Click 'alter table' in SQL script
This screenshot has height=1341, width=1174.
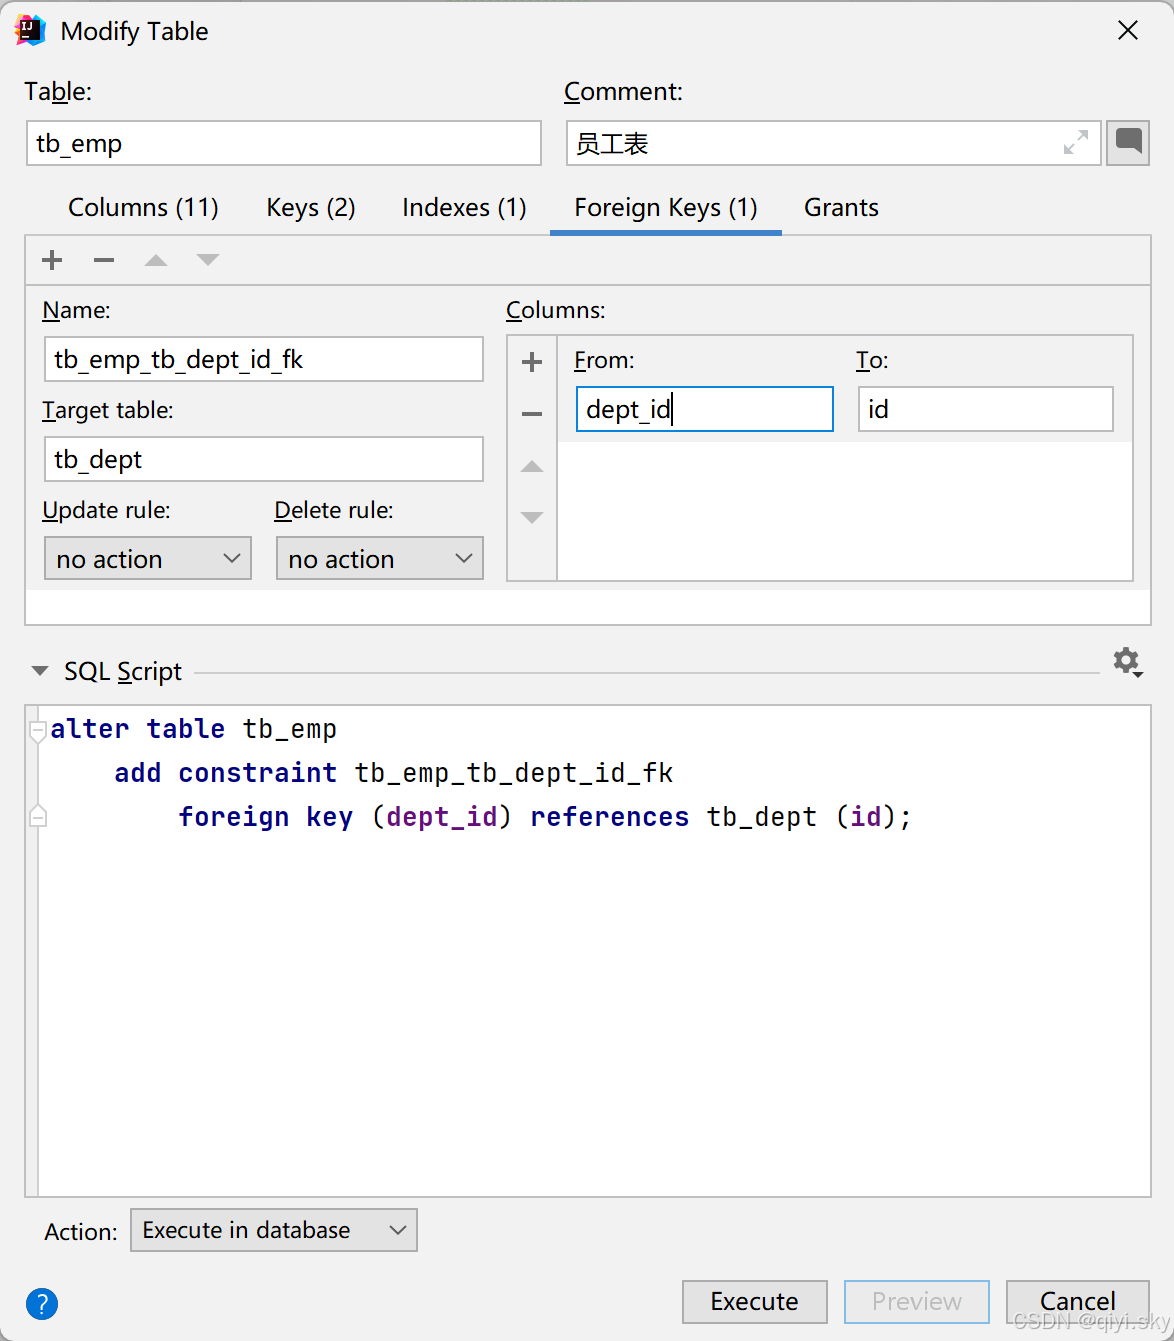click(138, 729)
